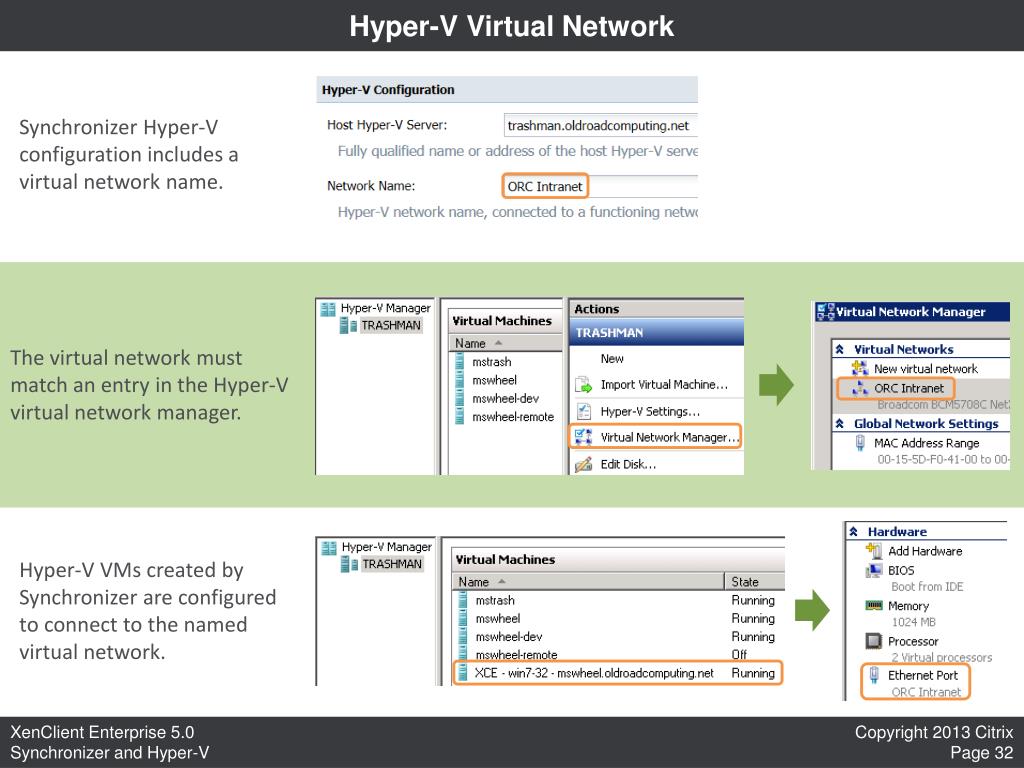Click the Off state of mswheel-remote
The image size is (1024, 768).
(739, 654)
